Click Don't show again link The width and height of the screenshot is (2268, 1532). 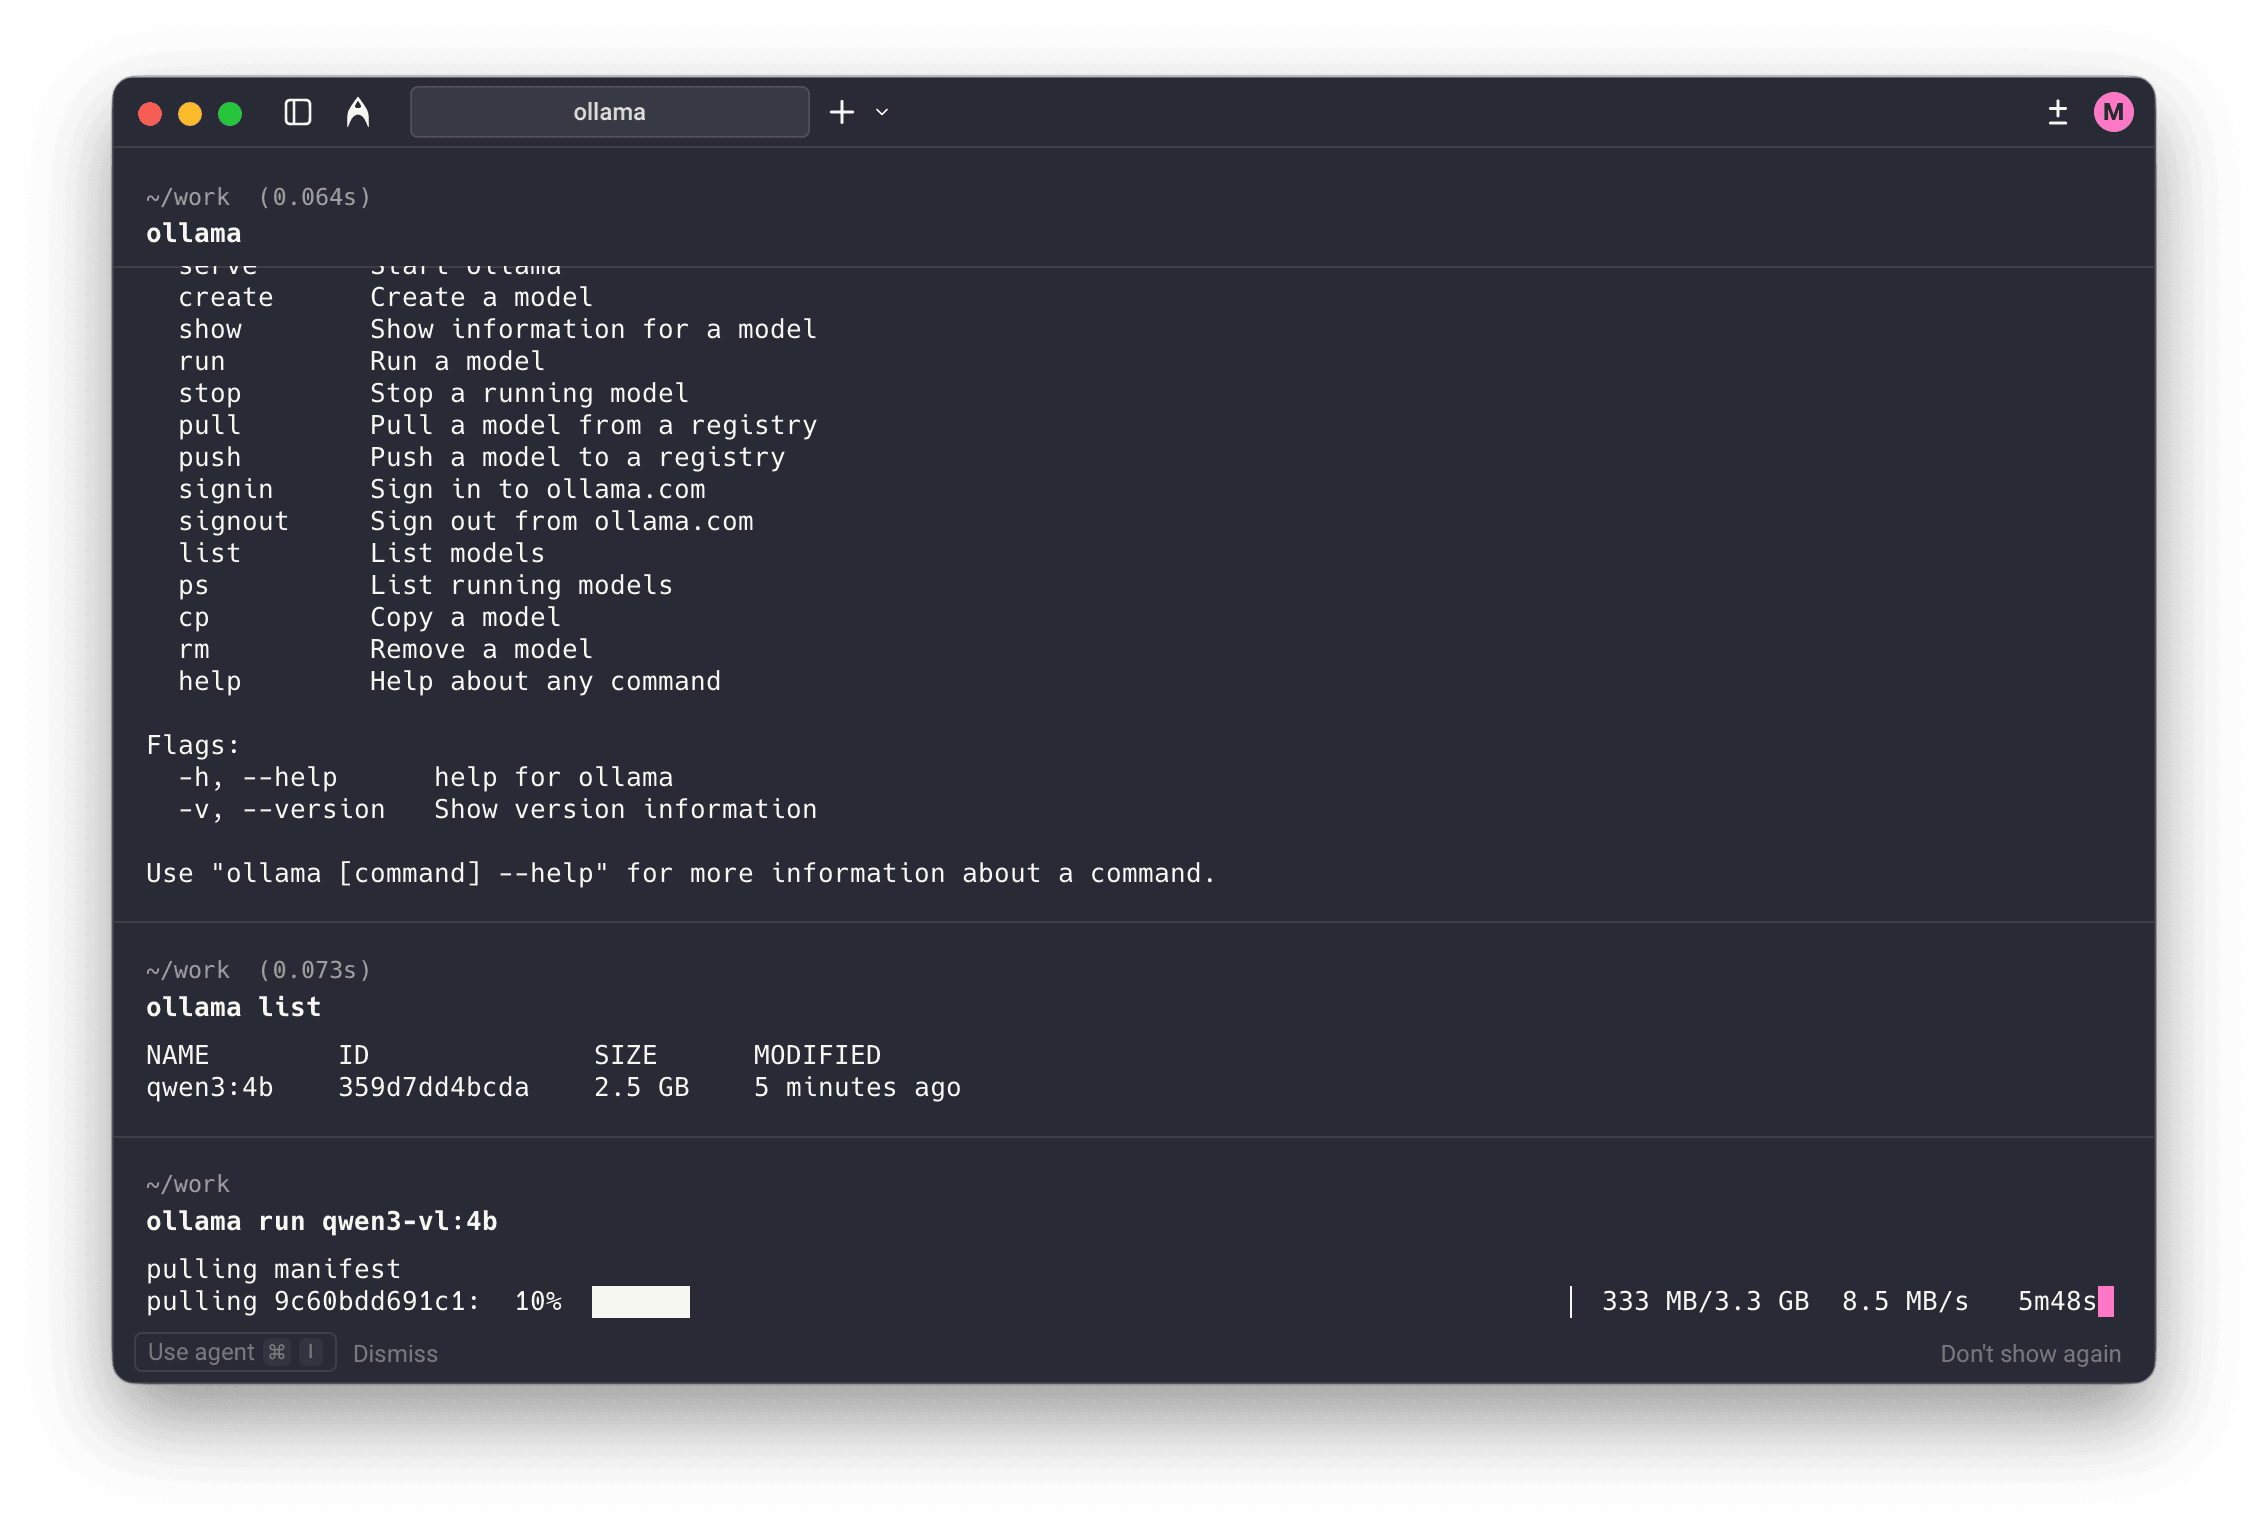(x=2030, y=1353)
